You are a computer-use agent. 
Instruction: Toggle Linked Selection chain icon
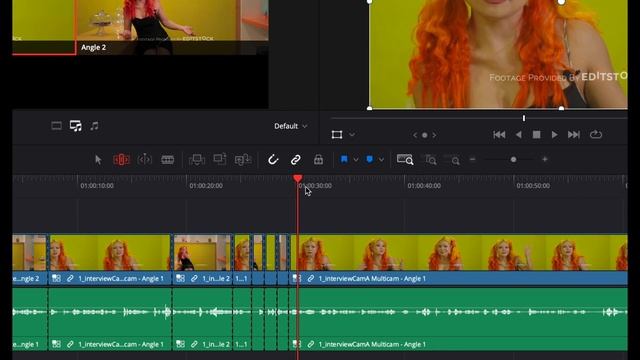click(296, 160)
